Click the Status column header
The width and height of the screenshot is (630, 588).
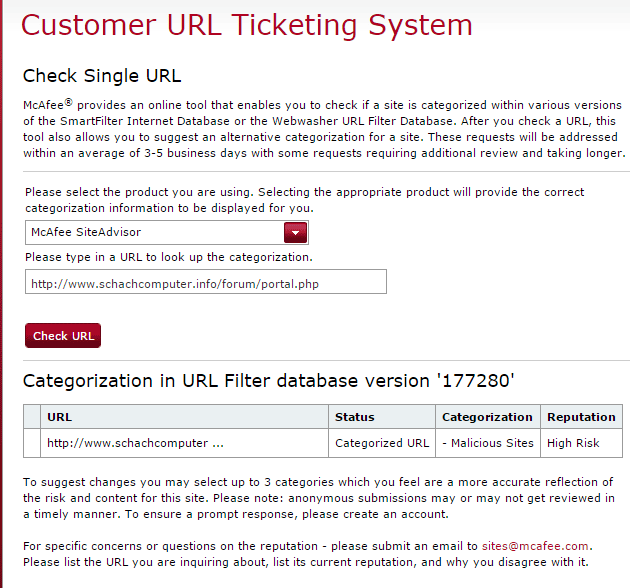coord(355,417)
